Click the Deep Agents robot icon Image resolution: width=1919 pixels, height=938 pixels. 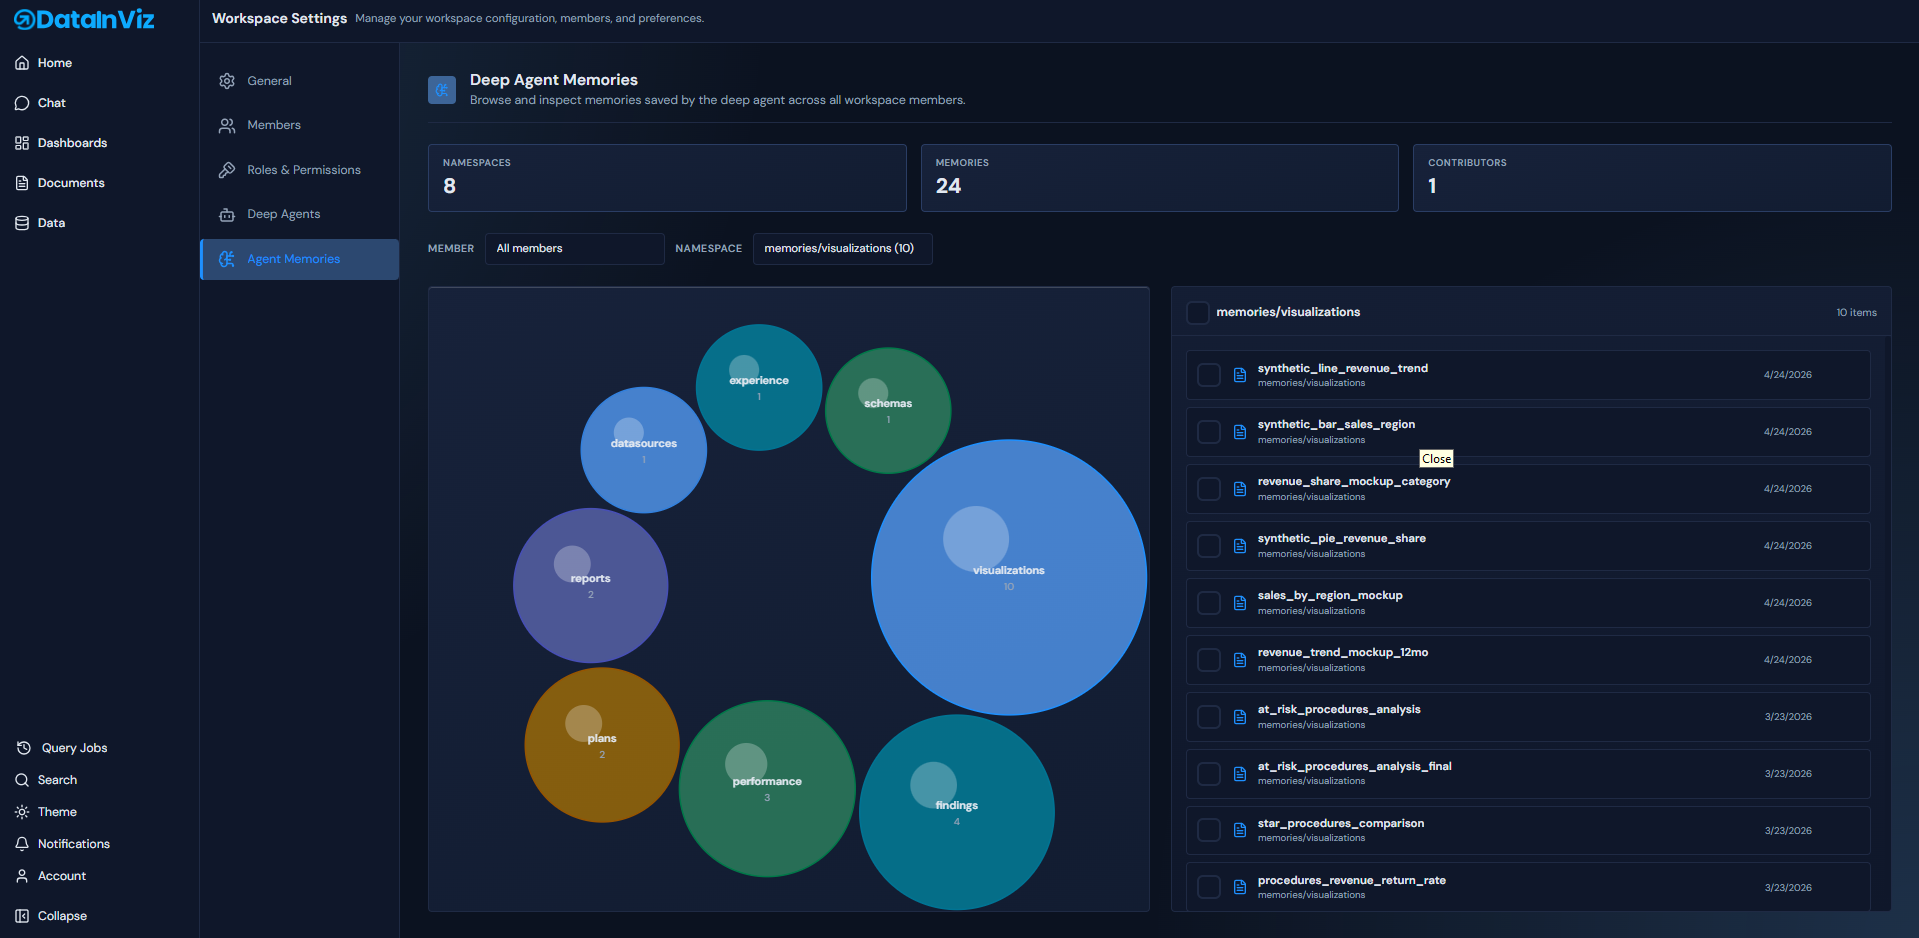[227, 214]
